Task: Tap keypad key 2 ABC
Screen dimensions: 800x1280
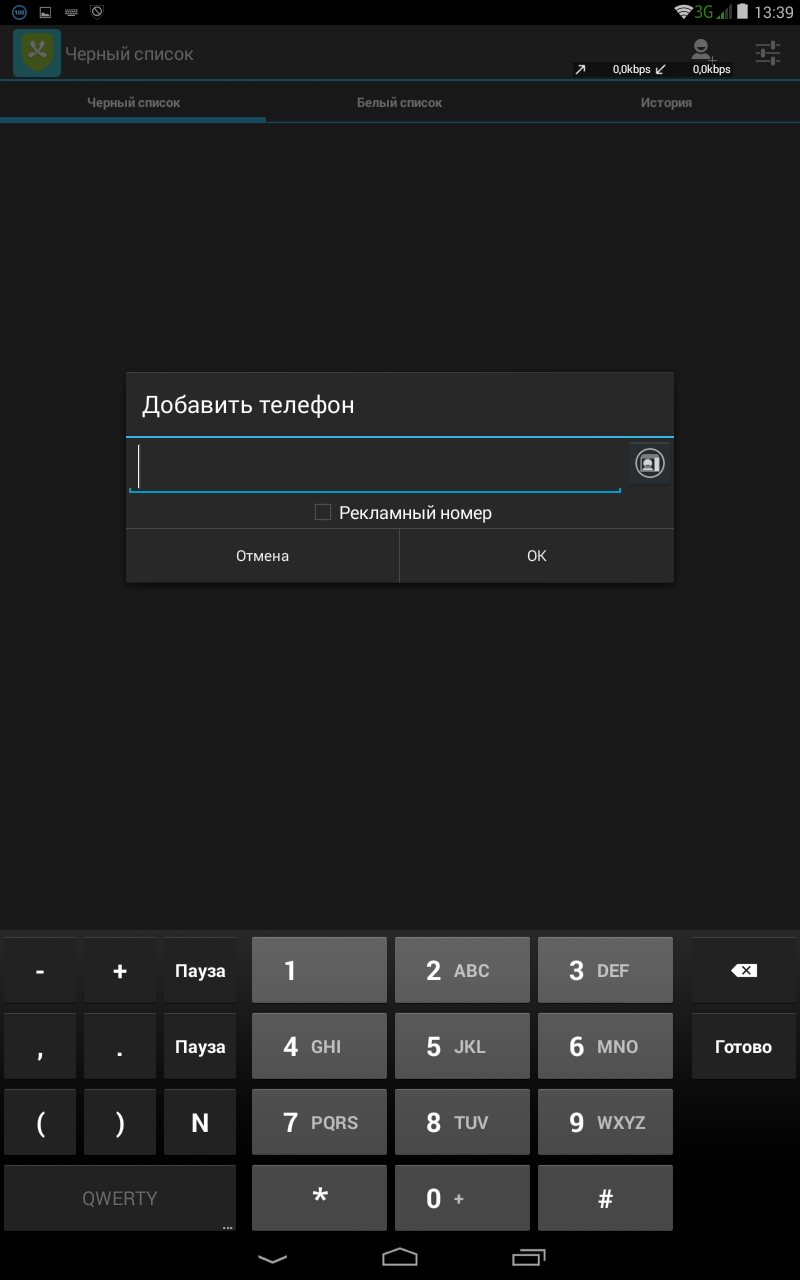Action: [462, 970]
